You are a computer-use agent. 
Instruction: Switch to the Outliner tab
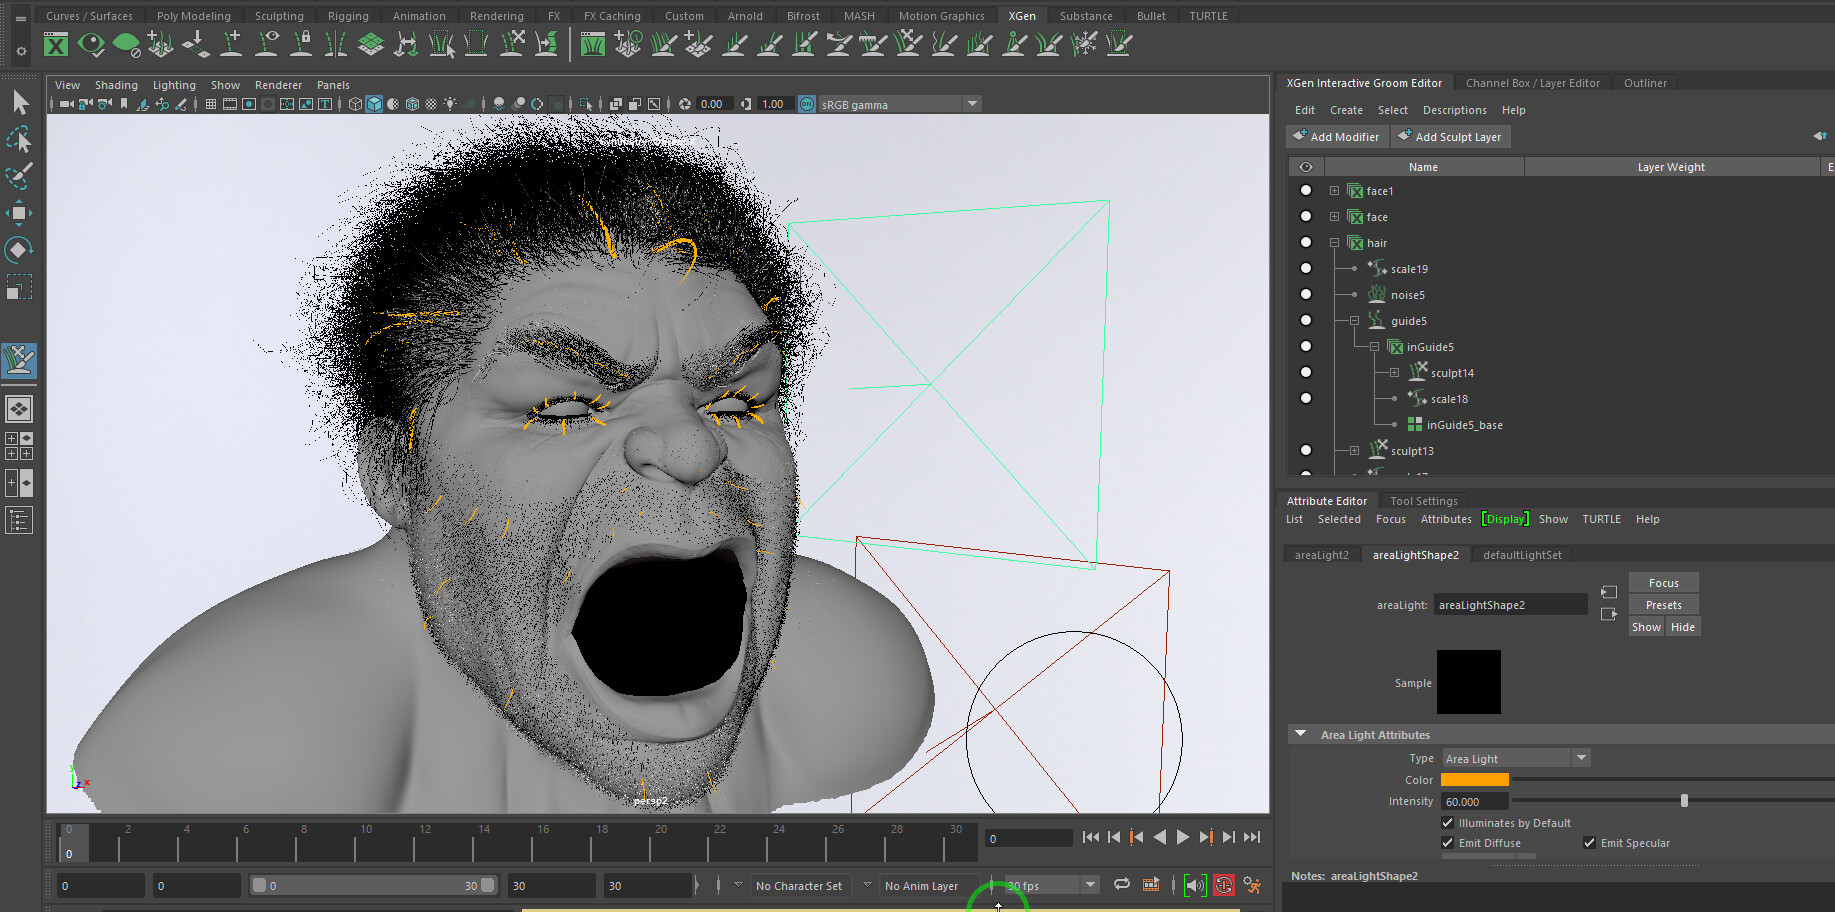click(x=1645, y=82)
